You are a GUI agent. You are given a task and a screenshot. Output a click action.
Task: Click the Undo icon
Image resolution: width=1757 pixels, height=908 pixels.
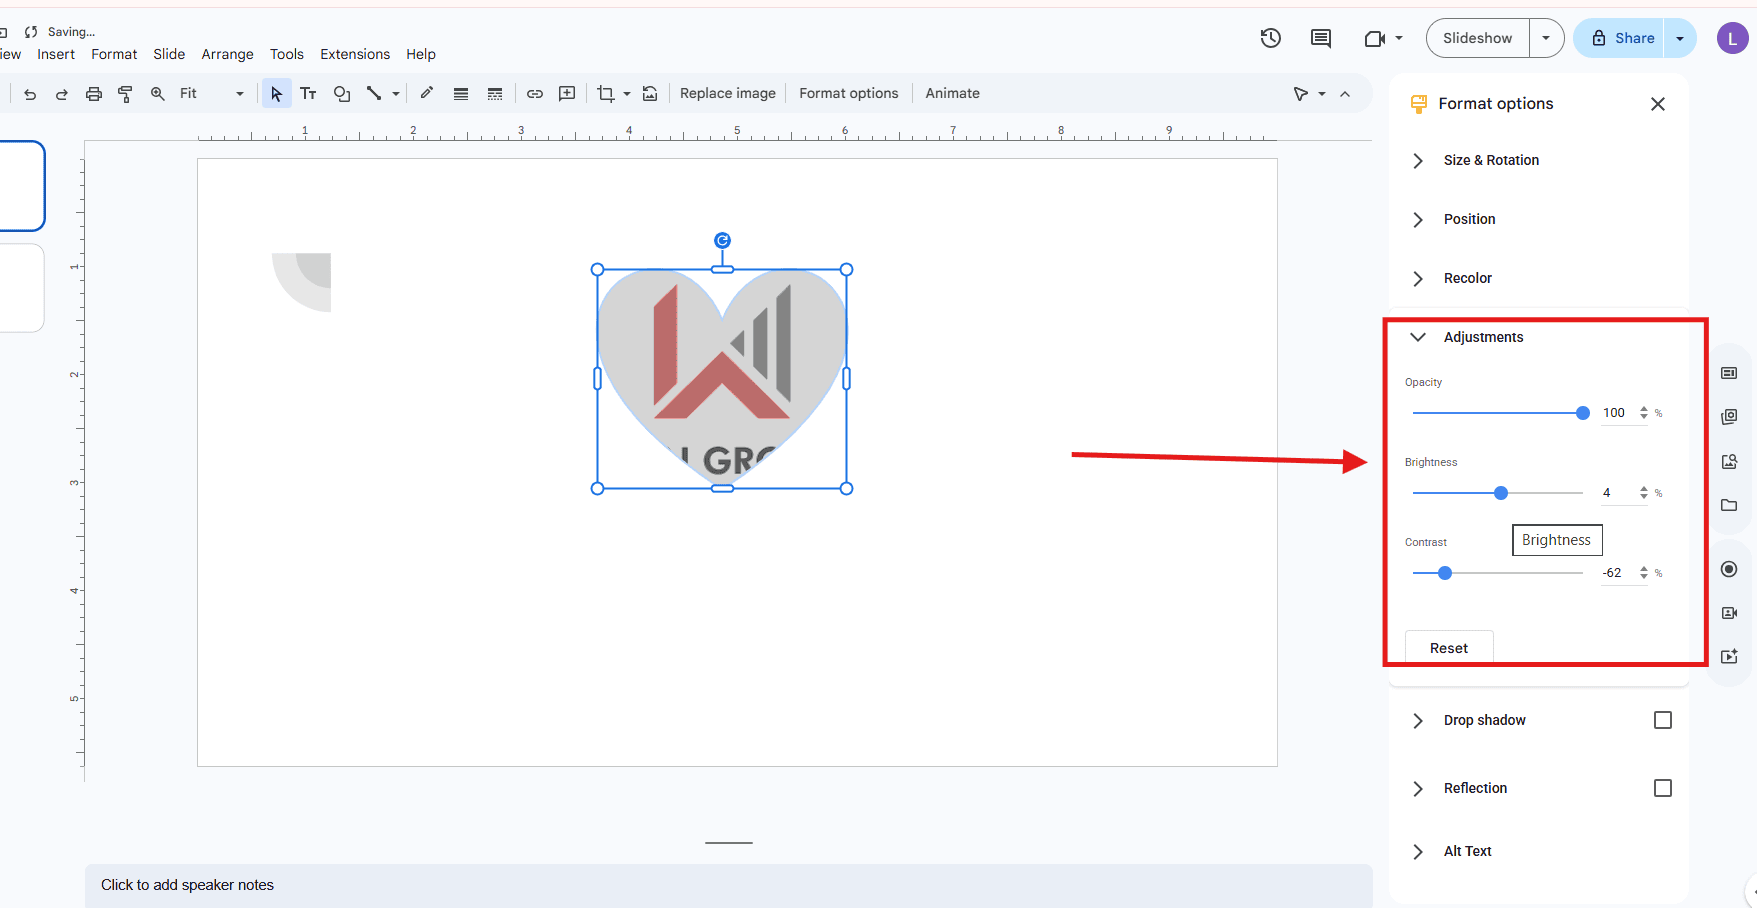pyautogui.click(x=30, y=94)
